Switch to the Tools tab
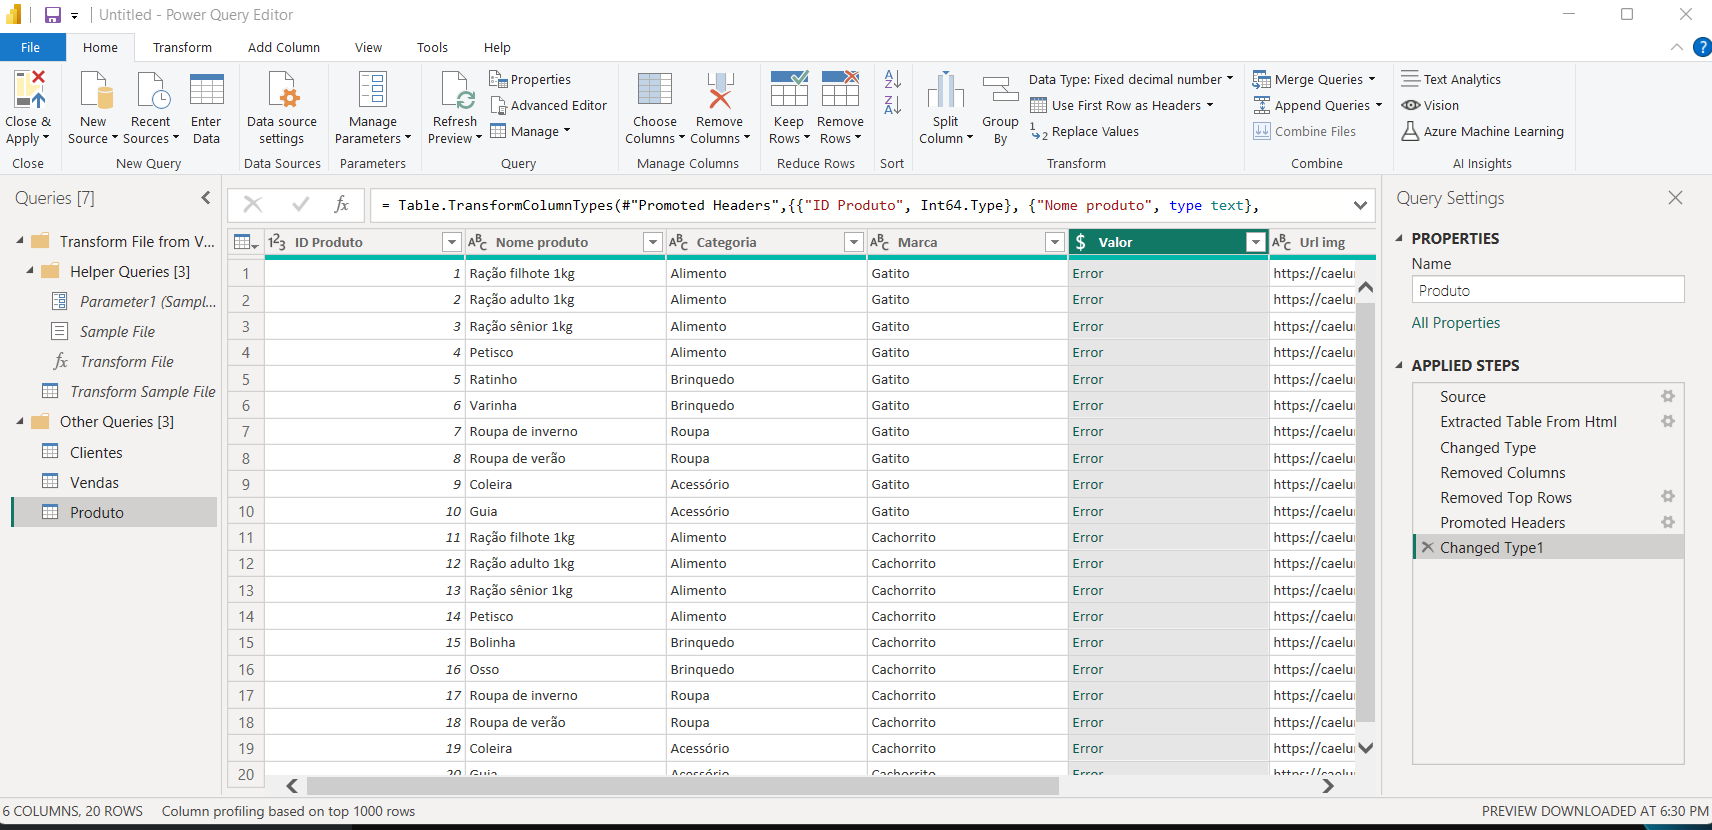Screen dimensions: 1712x830 [x=432, y=47]
